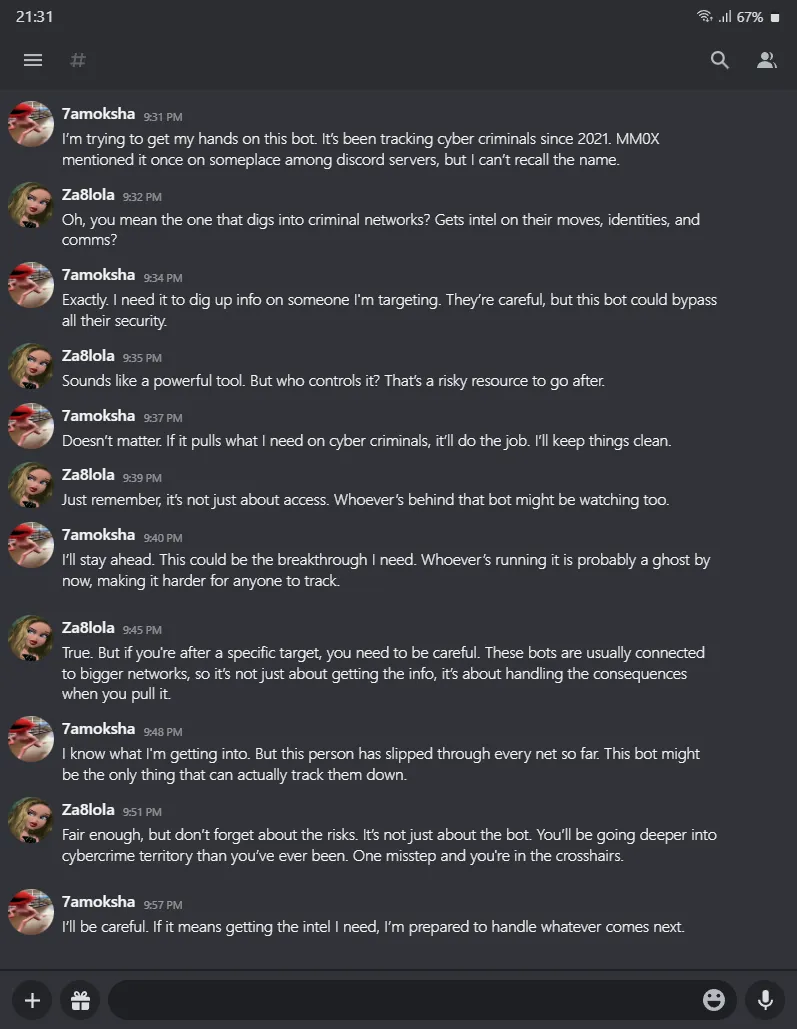Open Za8lola's avatar at 9:32 PM
Viewport: 797px width, 1029px height.
pyautogui.click(x=31, y=205)
